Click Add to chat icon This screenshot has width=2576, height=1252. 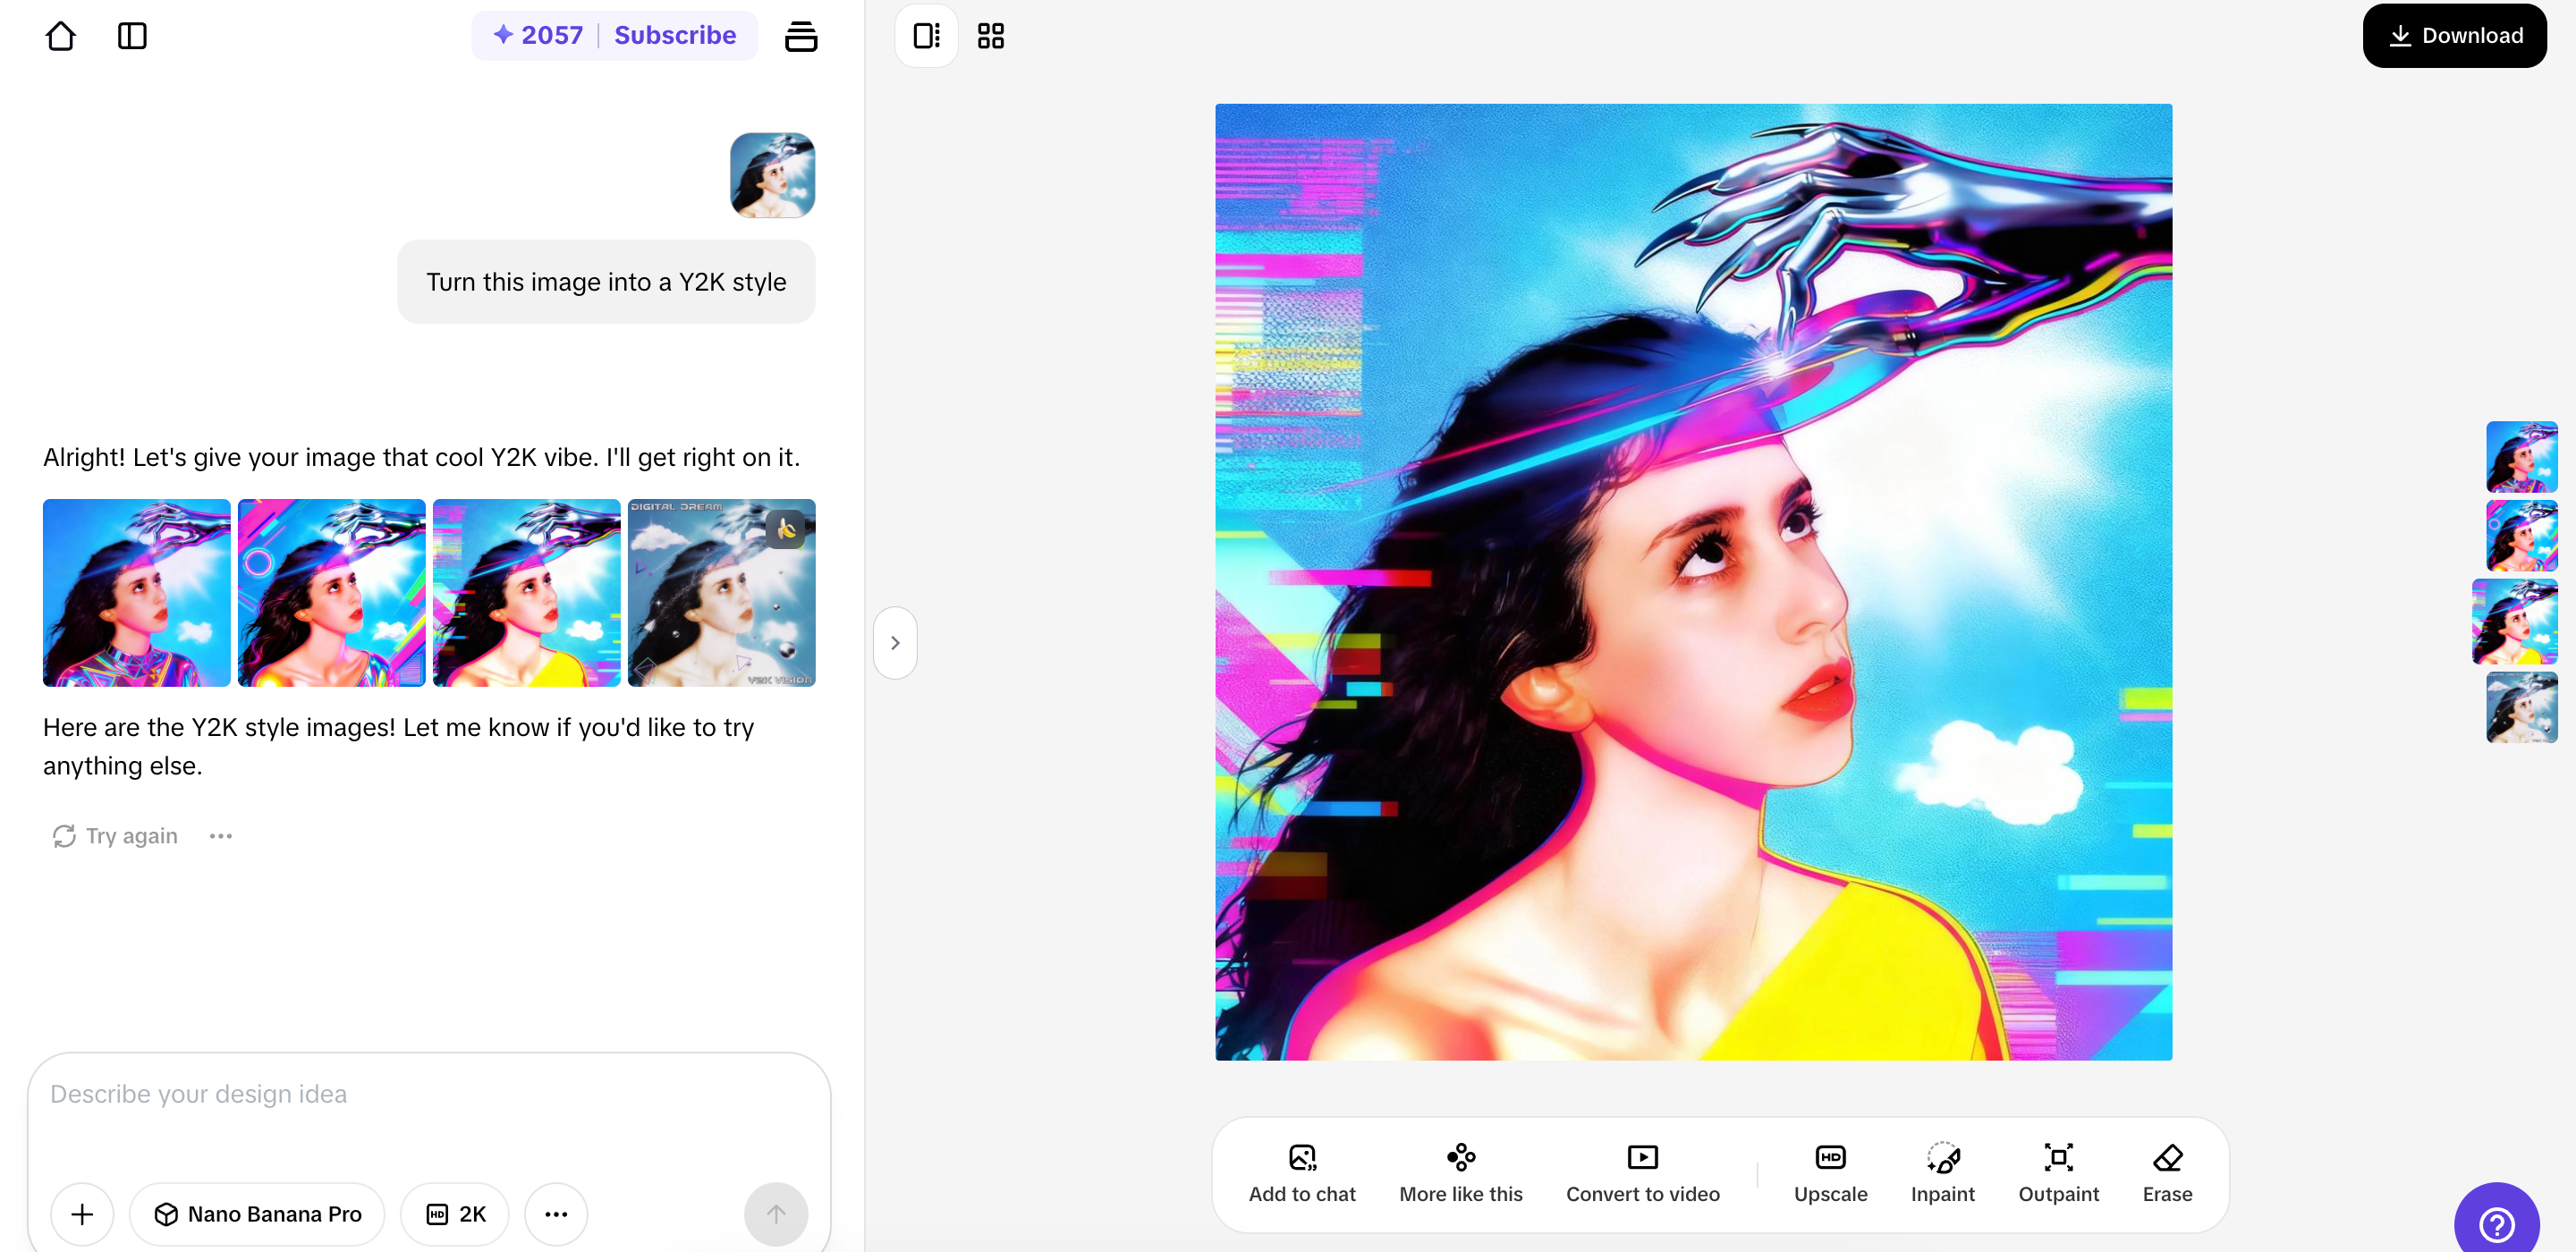click(1301, 1157)
